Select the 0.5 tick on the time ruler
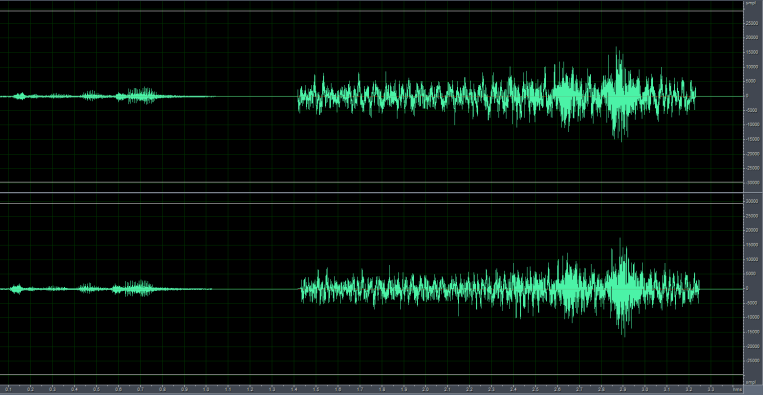This screenshot has width=763, height=395. [96, 390]
